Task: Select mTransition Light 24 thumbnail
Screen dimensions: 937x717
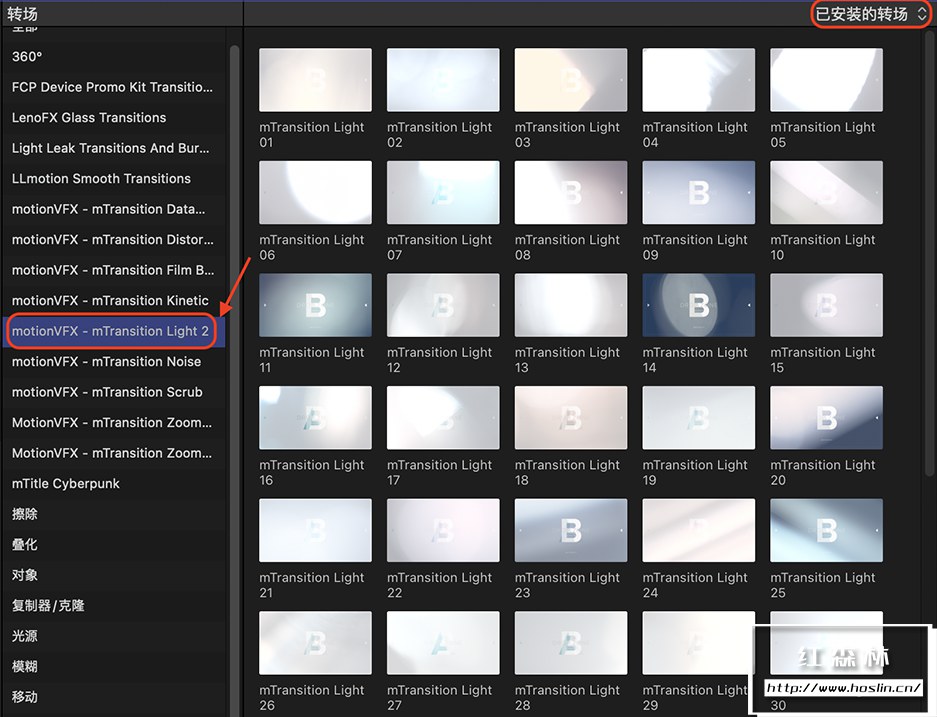Action: click(x=699, y=531)
